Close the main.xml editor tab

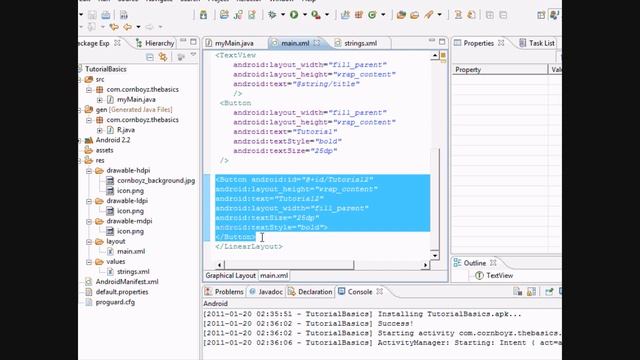tap(317, 43)
